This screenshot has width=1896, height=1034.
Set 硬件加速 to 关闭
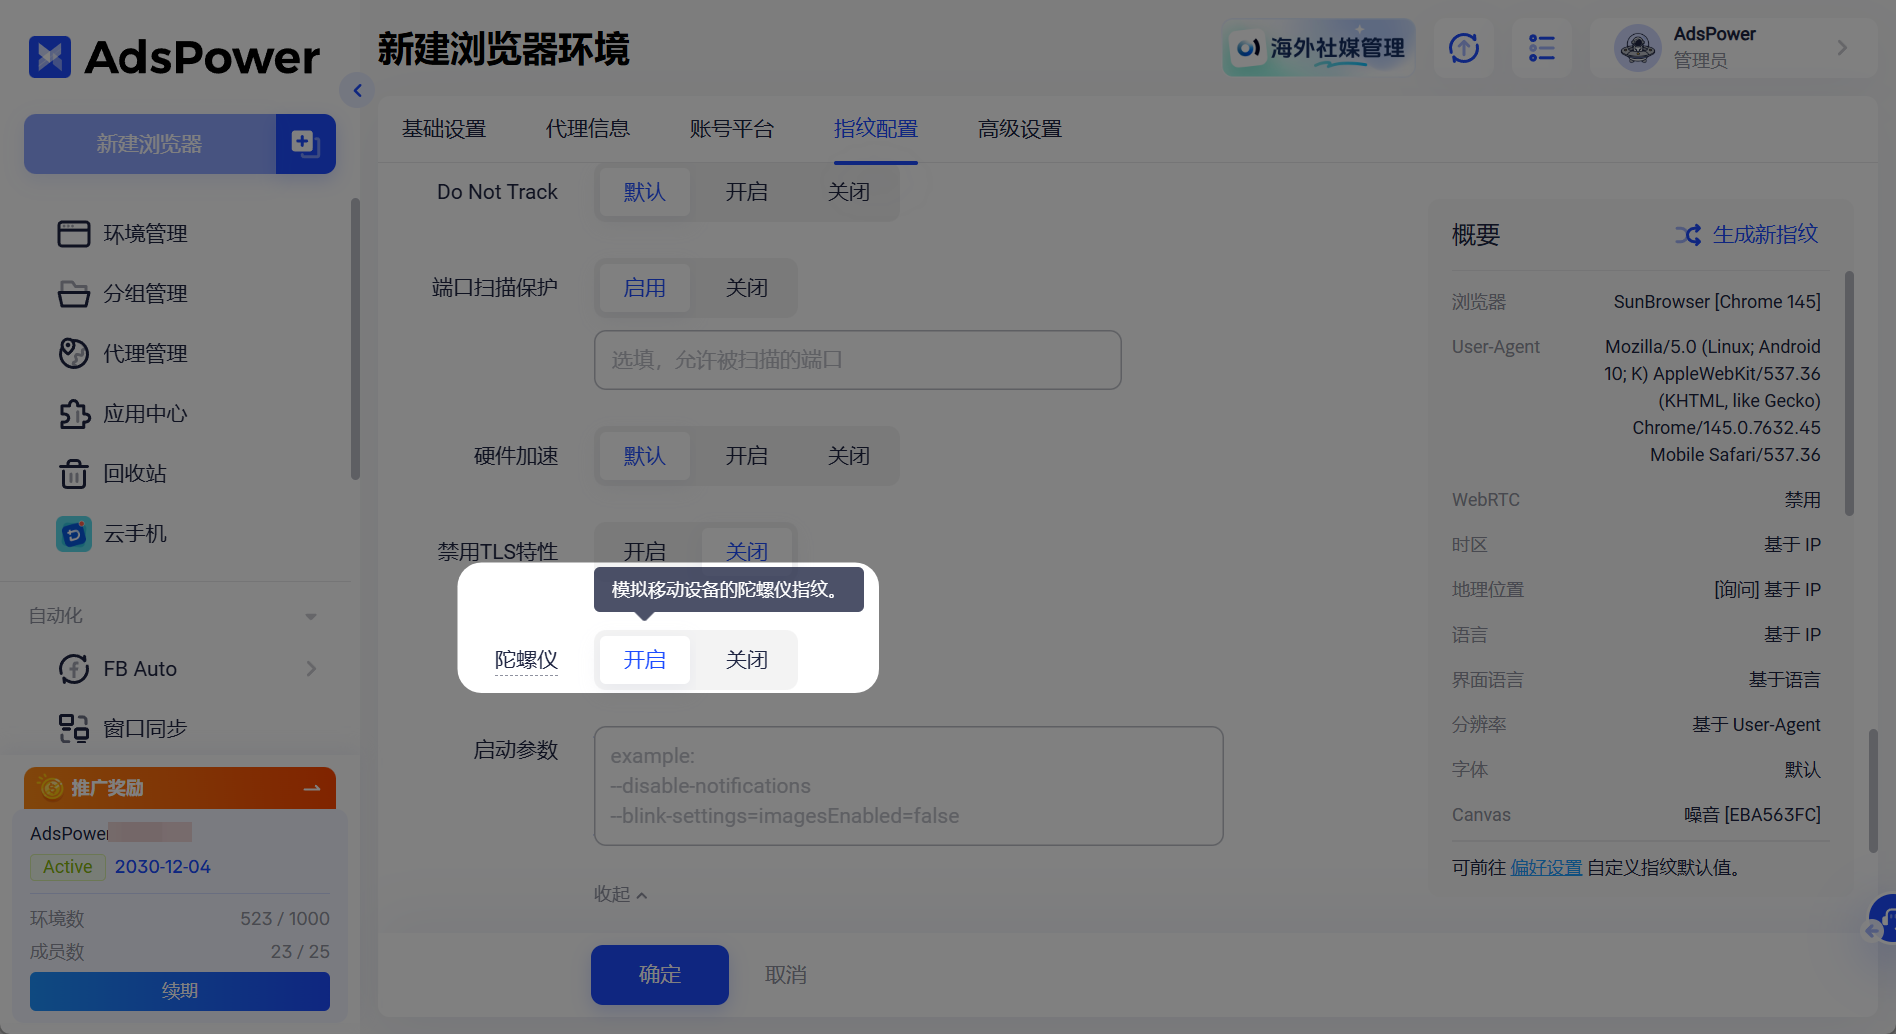tap(849, 456)
